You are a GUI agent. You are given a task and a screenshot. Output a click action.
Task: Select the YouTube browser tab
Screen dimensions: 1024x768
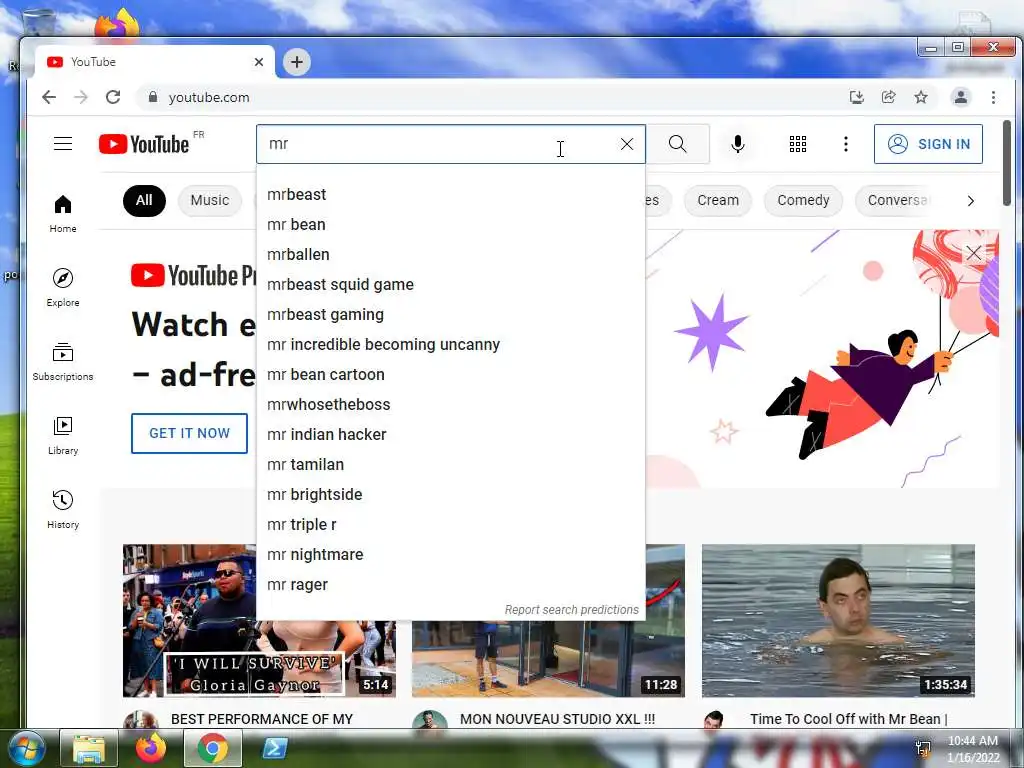pos(153,62)
